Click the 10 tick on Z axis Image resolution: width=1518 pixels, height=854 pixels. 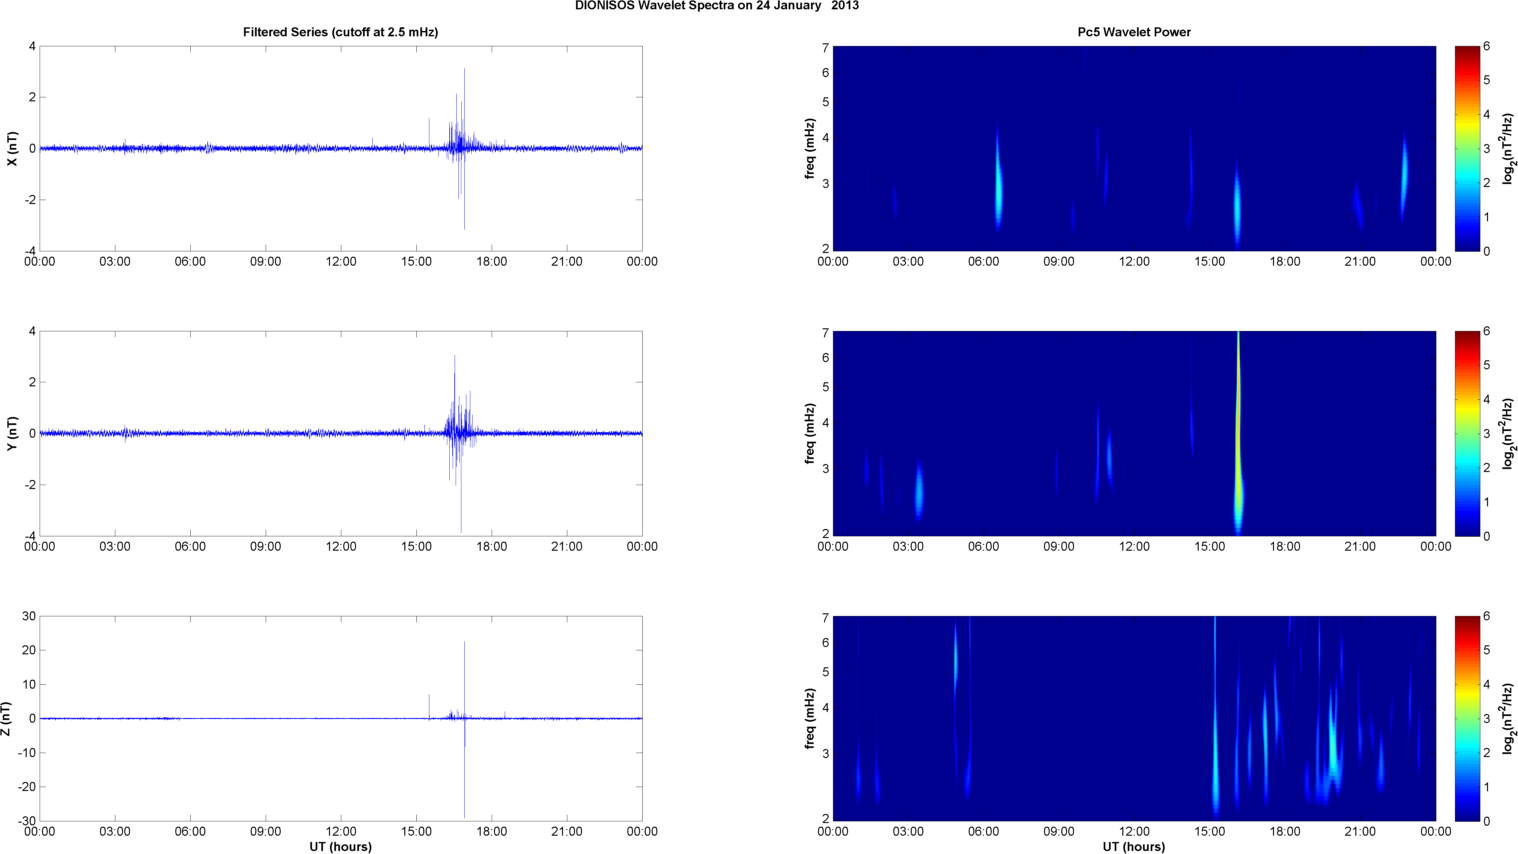30,685
